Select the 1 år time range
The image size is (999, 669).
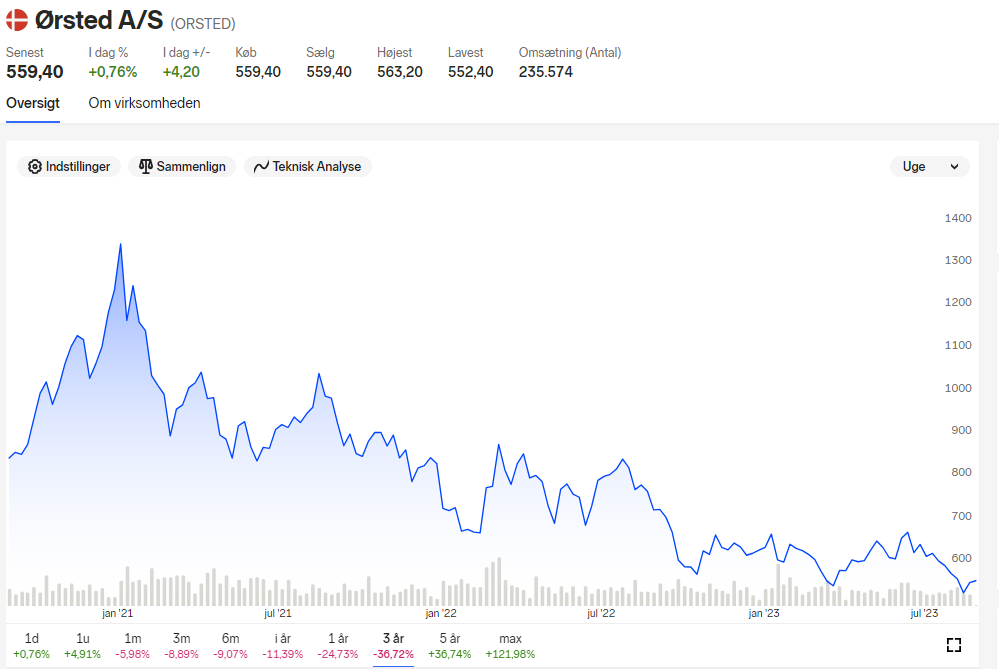pyautogui.click(x=338, y=645)
